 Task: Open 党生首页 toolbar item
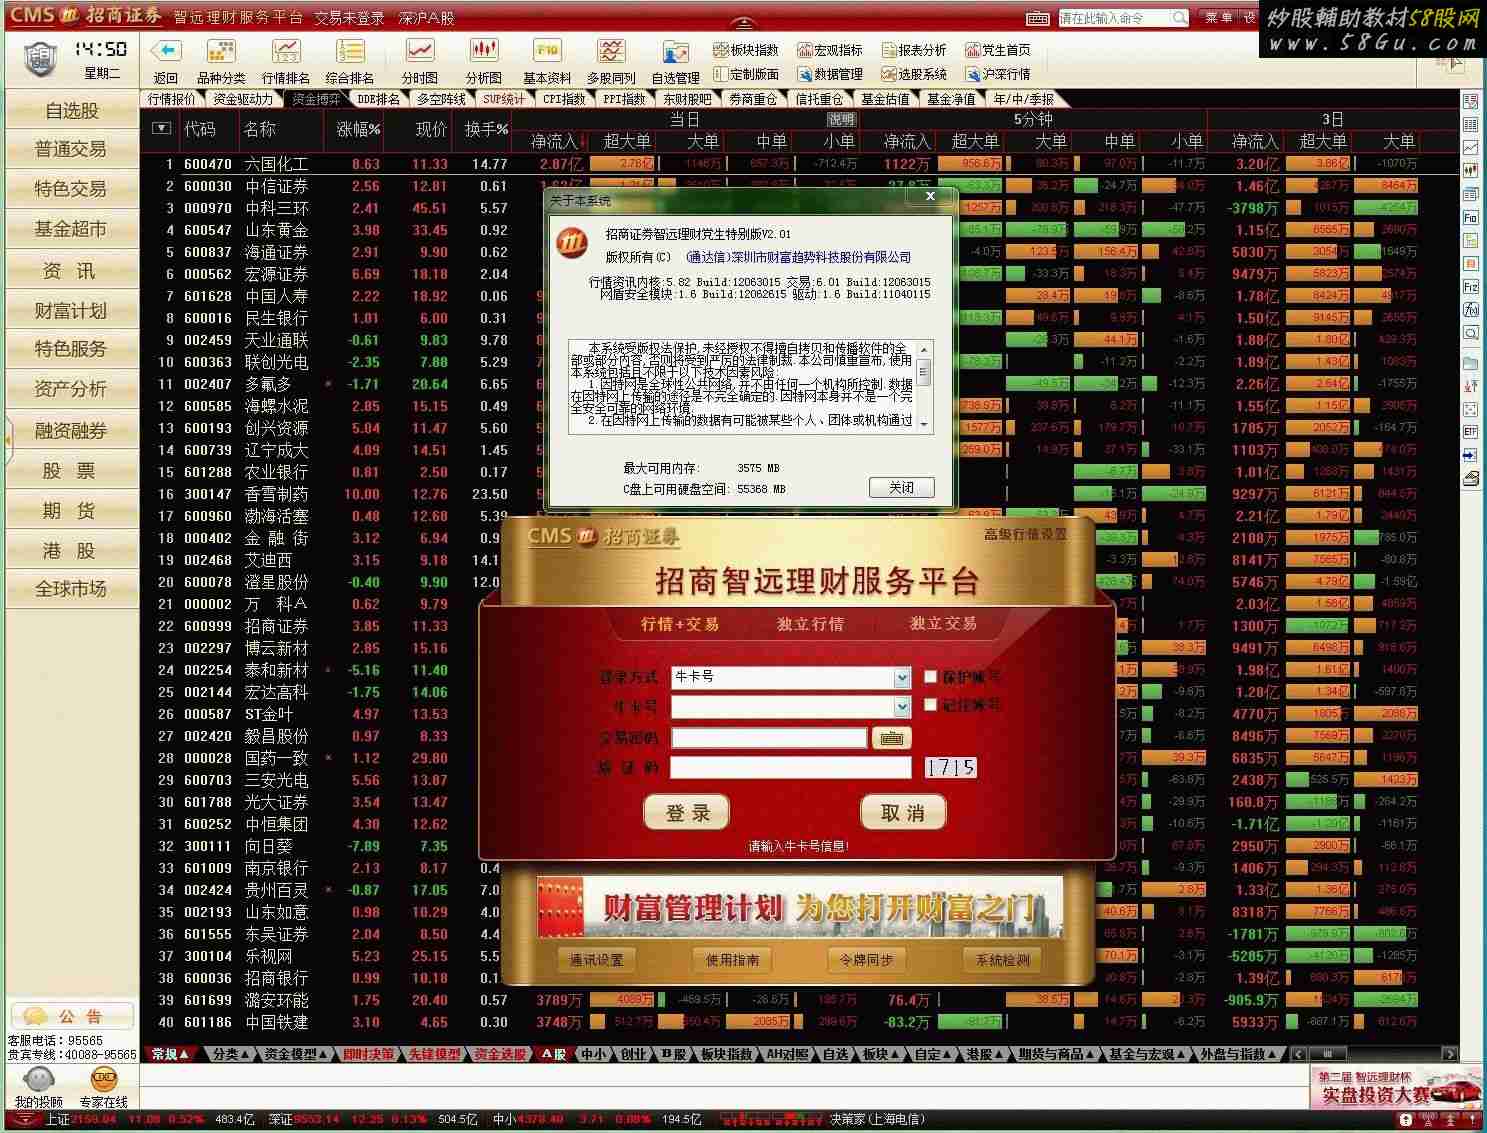point(998,50)
